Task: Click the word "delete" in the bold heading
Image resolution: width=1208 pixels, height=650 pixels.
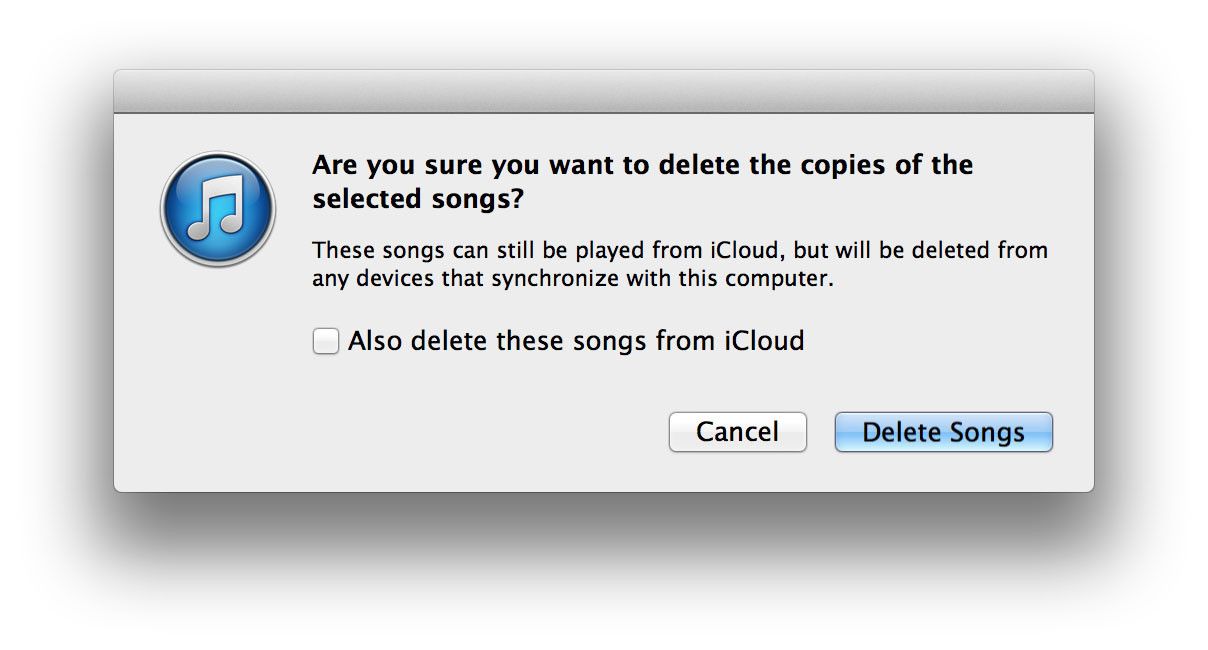Action: coord(700,165)
